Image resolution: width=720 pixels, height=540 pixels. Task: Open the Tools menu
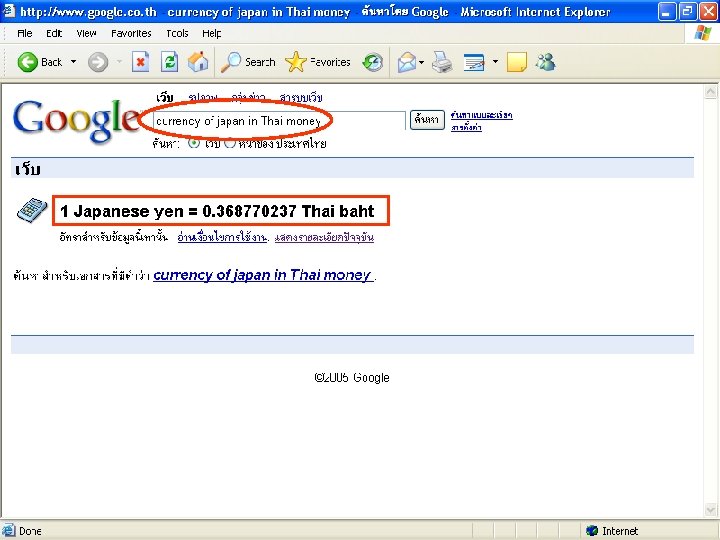177,34
